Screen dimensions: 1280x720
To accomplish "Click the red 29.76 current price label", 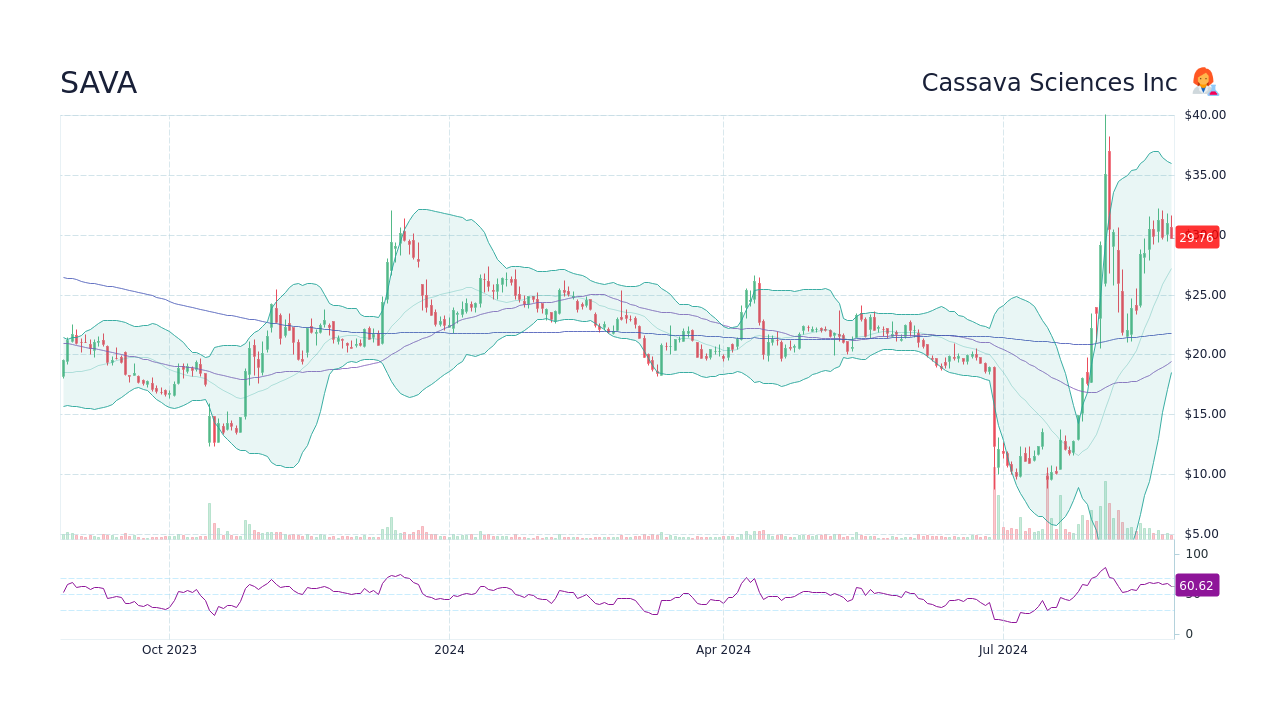I will pyautogui.click(x=1197, y=237).
